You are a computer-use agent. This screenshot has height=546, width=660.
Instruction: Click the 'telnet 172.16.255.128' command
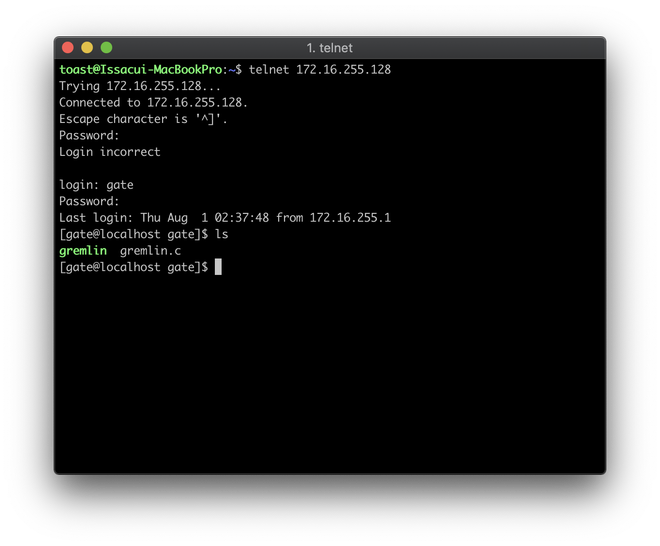320,69
